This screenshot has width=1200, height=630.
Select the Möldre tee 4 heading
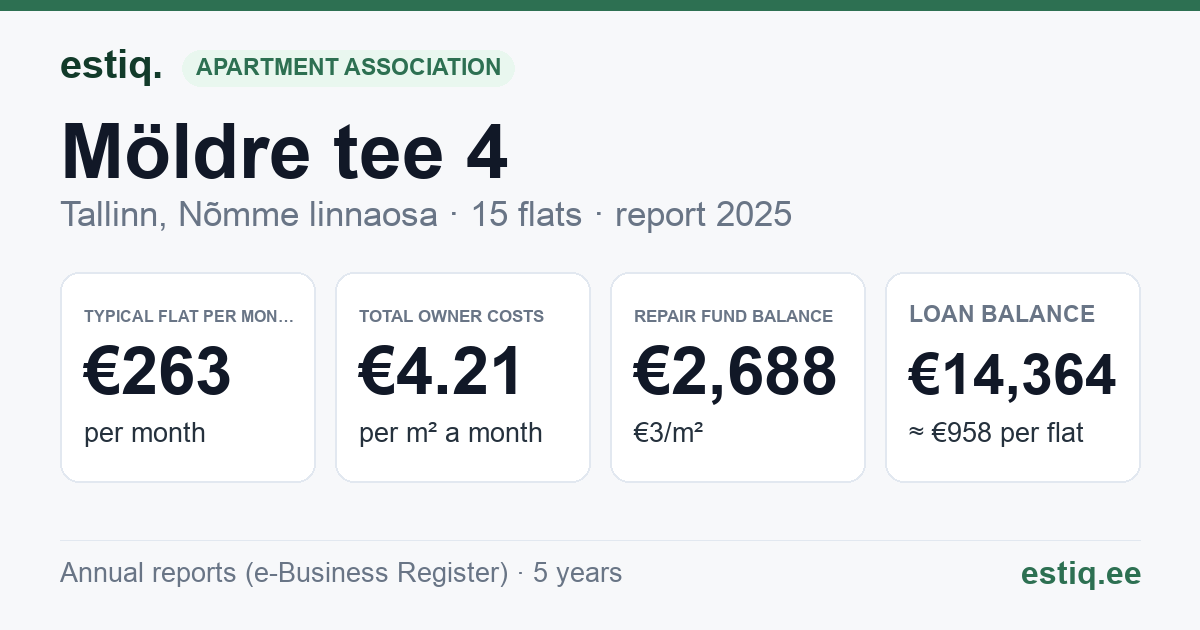click(284, 152)
